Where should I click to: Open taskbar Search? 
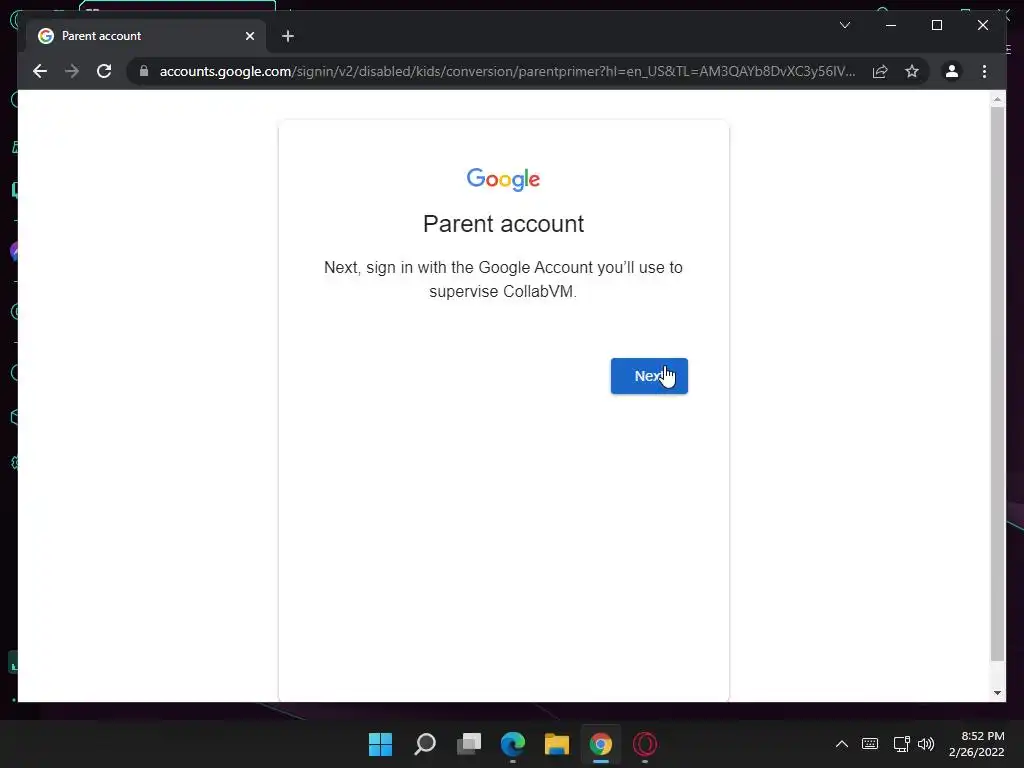coord(424,744)
